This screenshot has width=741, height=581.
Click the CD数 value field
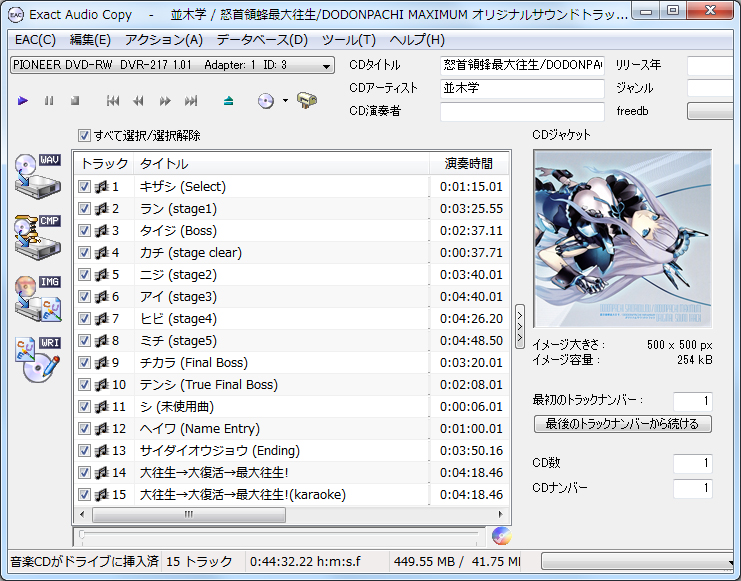[693, 463]
